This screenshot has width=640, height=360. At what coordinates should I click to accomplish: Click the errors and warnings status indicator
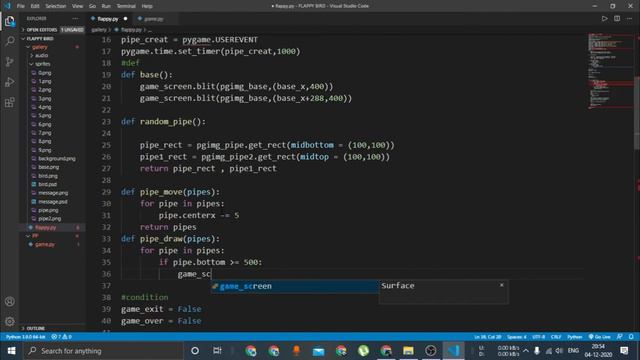point(62,337)
